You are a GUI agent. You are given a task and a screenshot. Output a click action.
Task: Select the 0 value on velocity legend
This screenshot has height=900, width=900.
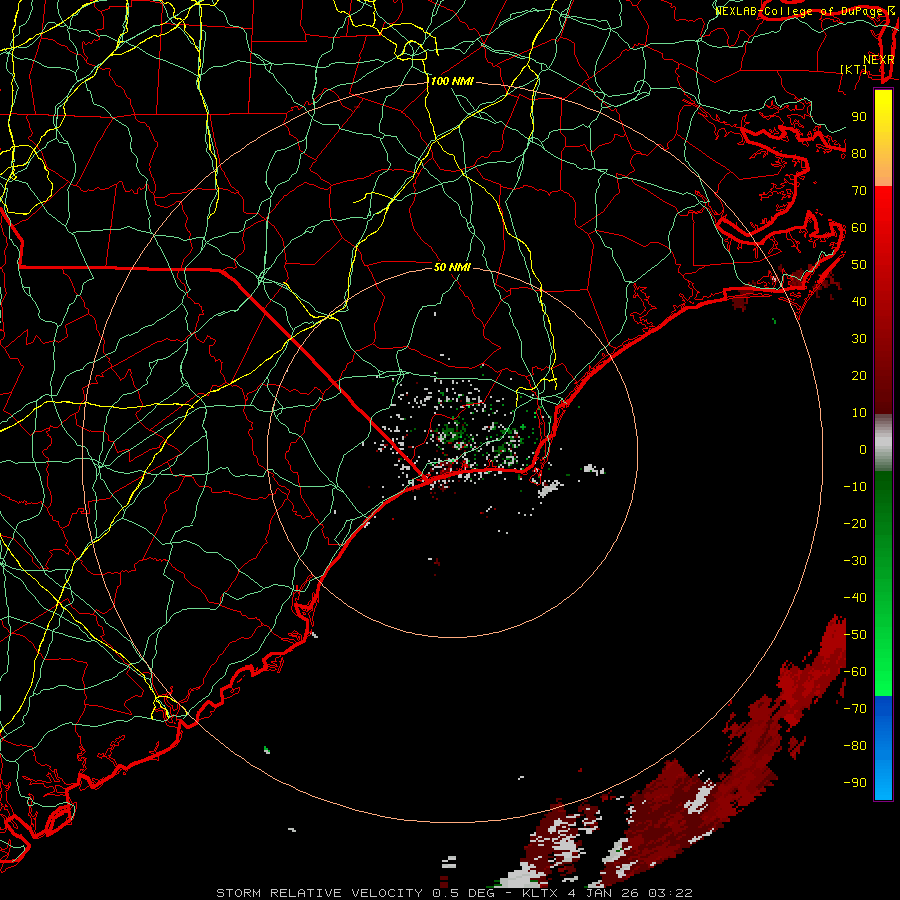(x=863, y=450)
